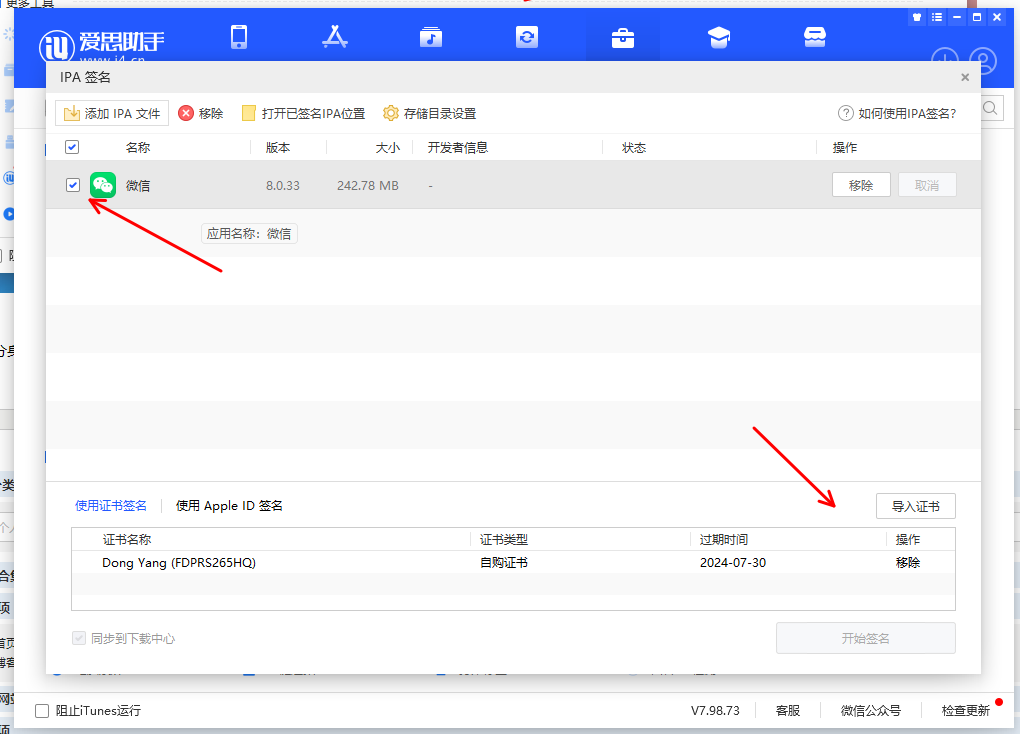1020x734 pixels.
Task: Open the list menu icon in title bar
Action: 937,18
